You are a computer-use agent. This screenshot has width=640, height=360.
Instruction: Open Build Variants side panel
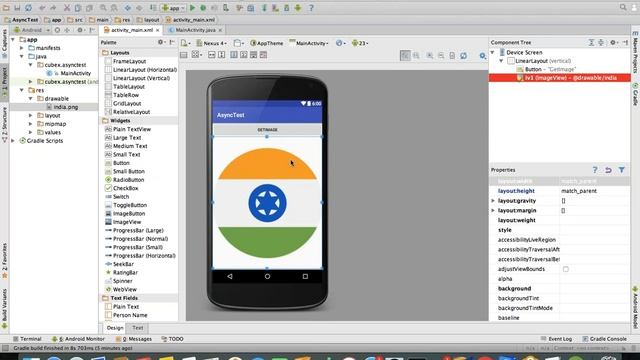(4, 309)
